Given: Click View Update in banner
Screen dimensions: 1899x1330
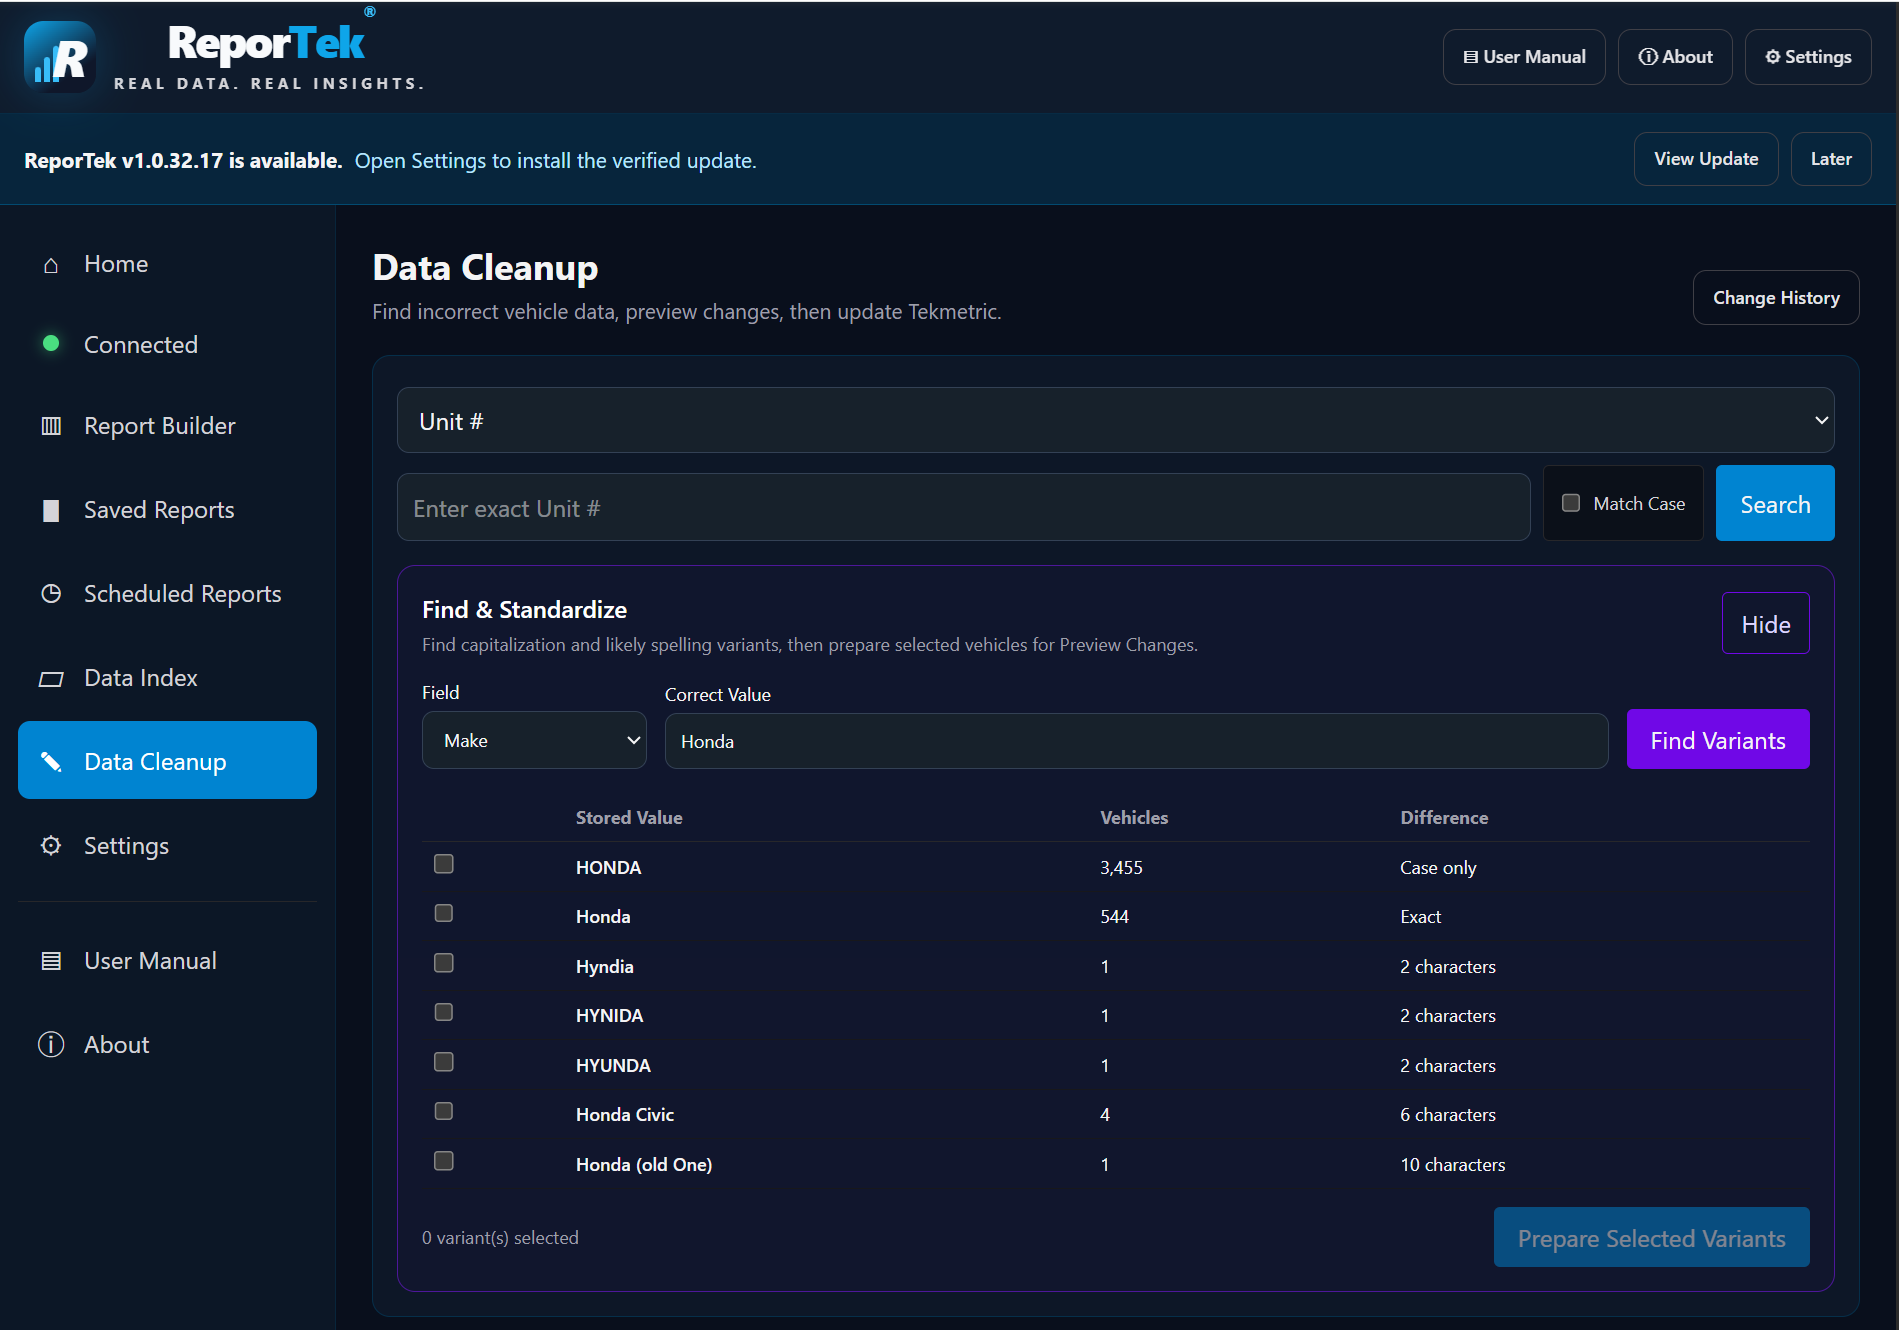Looking at the screenshot, I should point(1705,159).
